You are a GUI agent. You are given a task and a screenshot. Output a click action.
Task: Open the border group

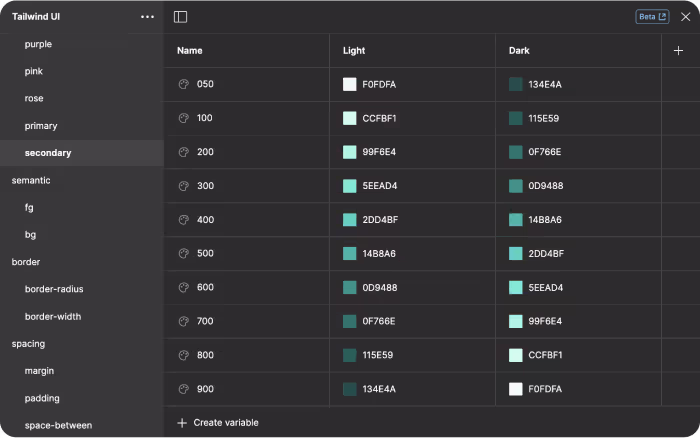26,262
